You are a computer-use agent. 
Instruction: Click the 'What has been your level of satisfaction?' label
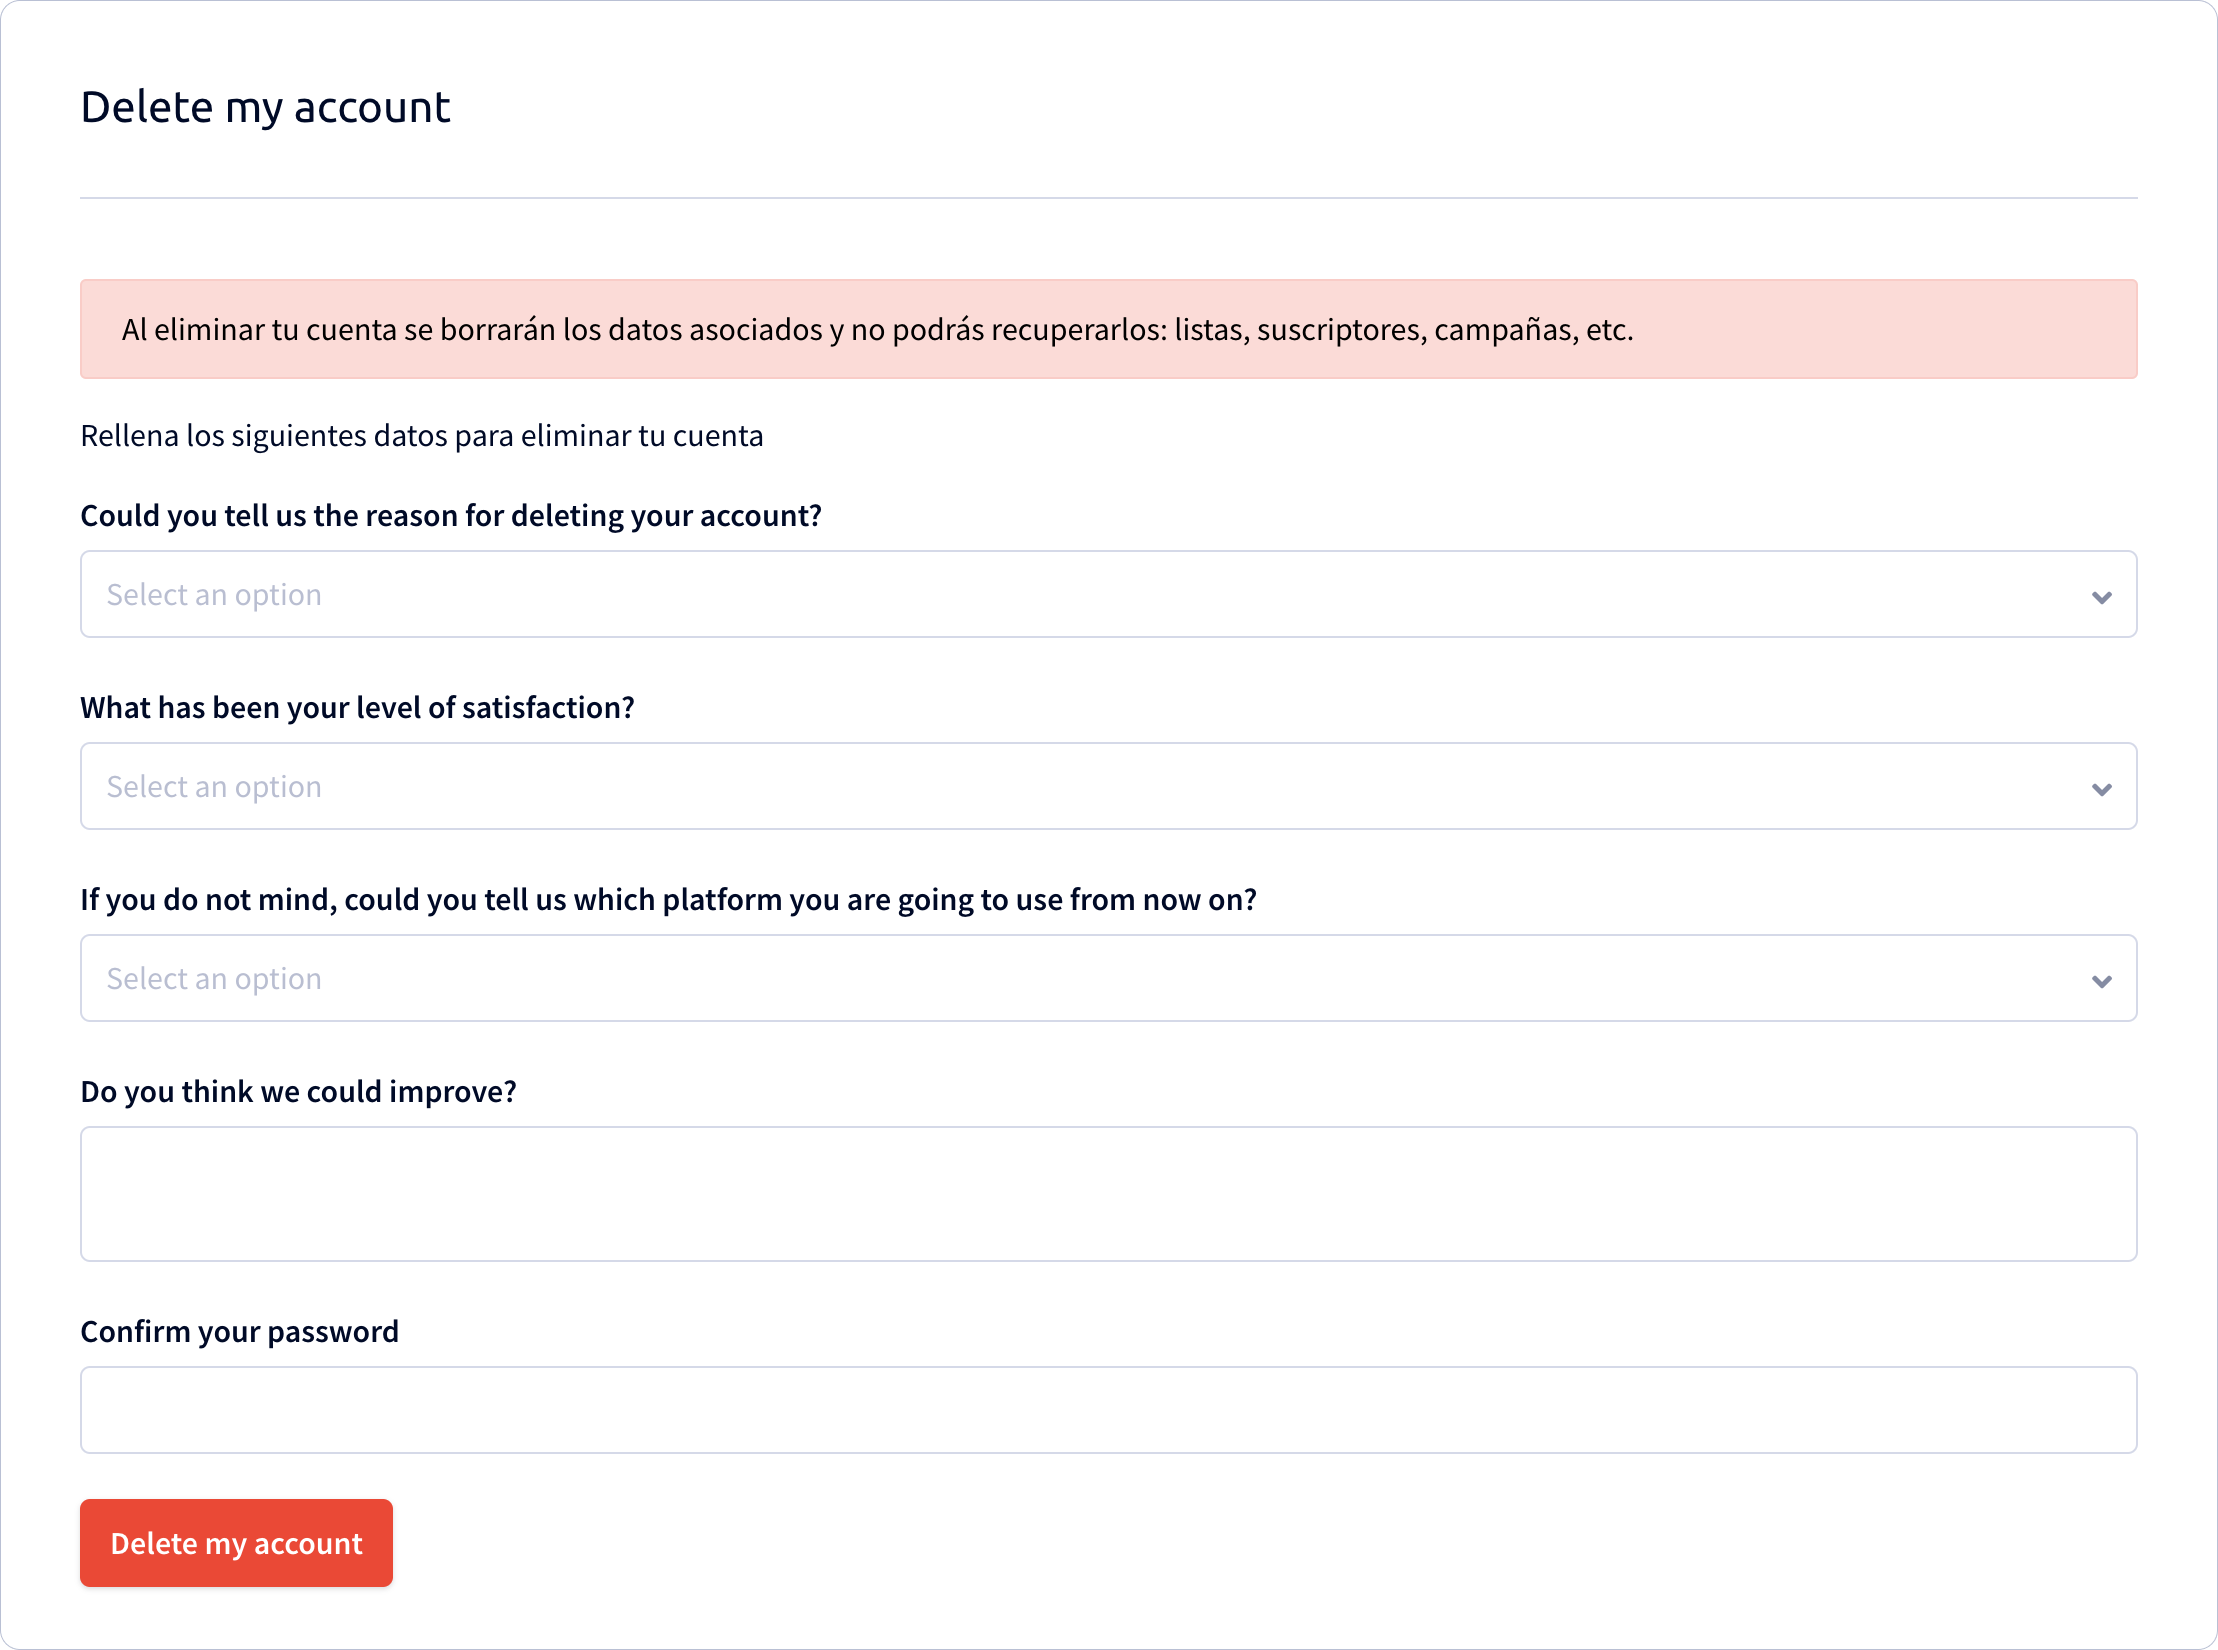click(x=358, y=708)
